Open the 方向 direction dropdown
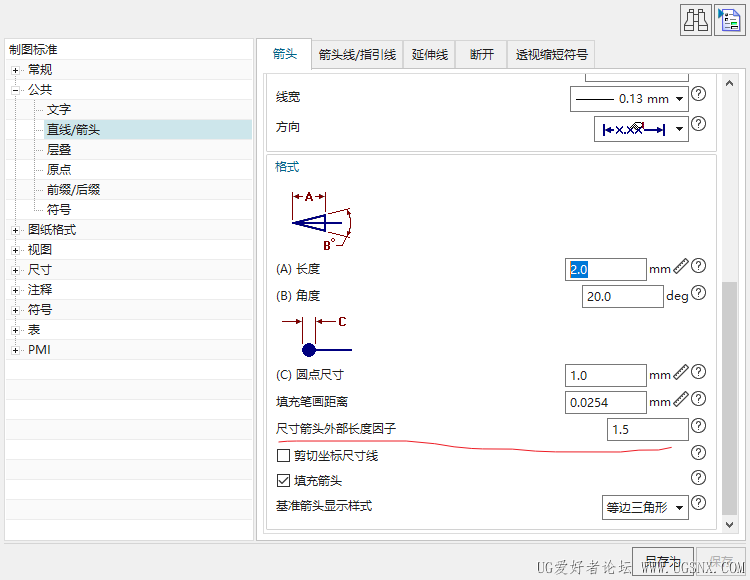 click(641, 129)
